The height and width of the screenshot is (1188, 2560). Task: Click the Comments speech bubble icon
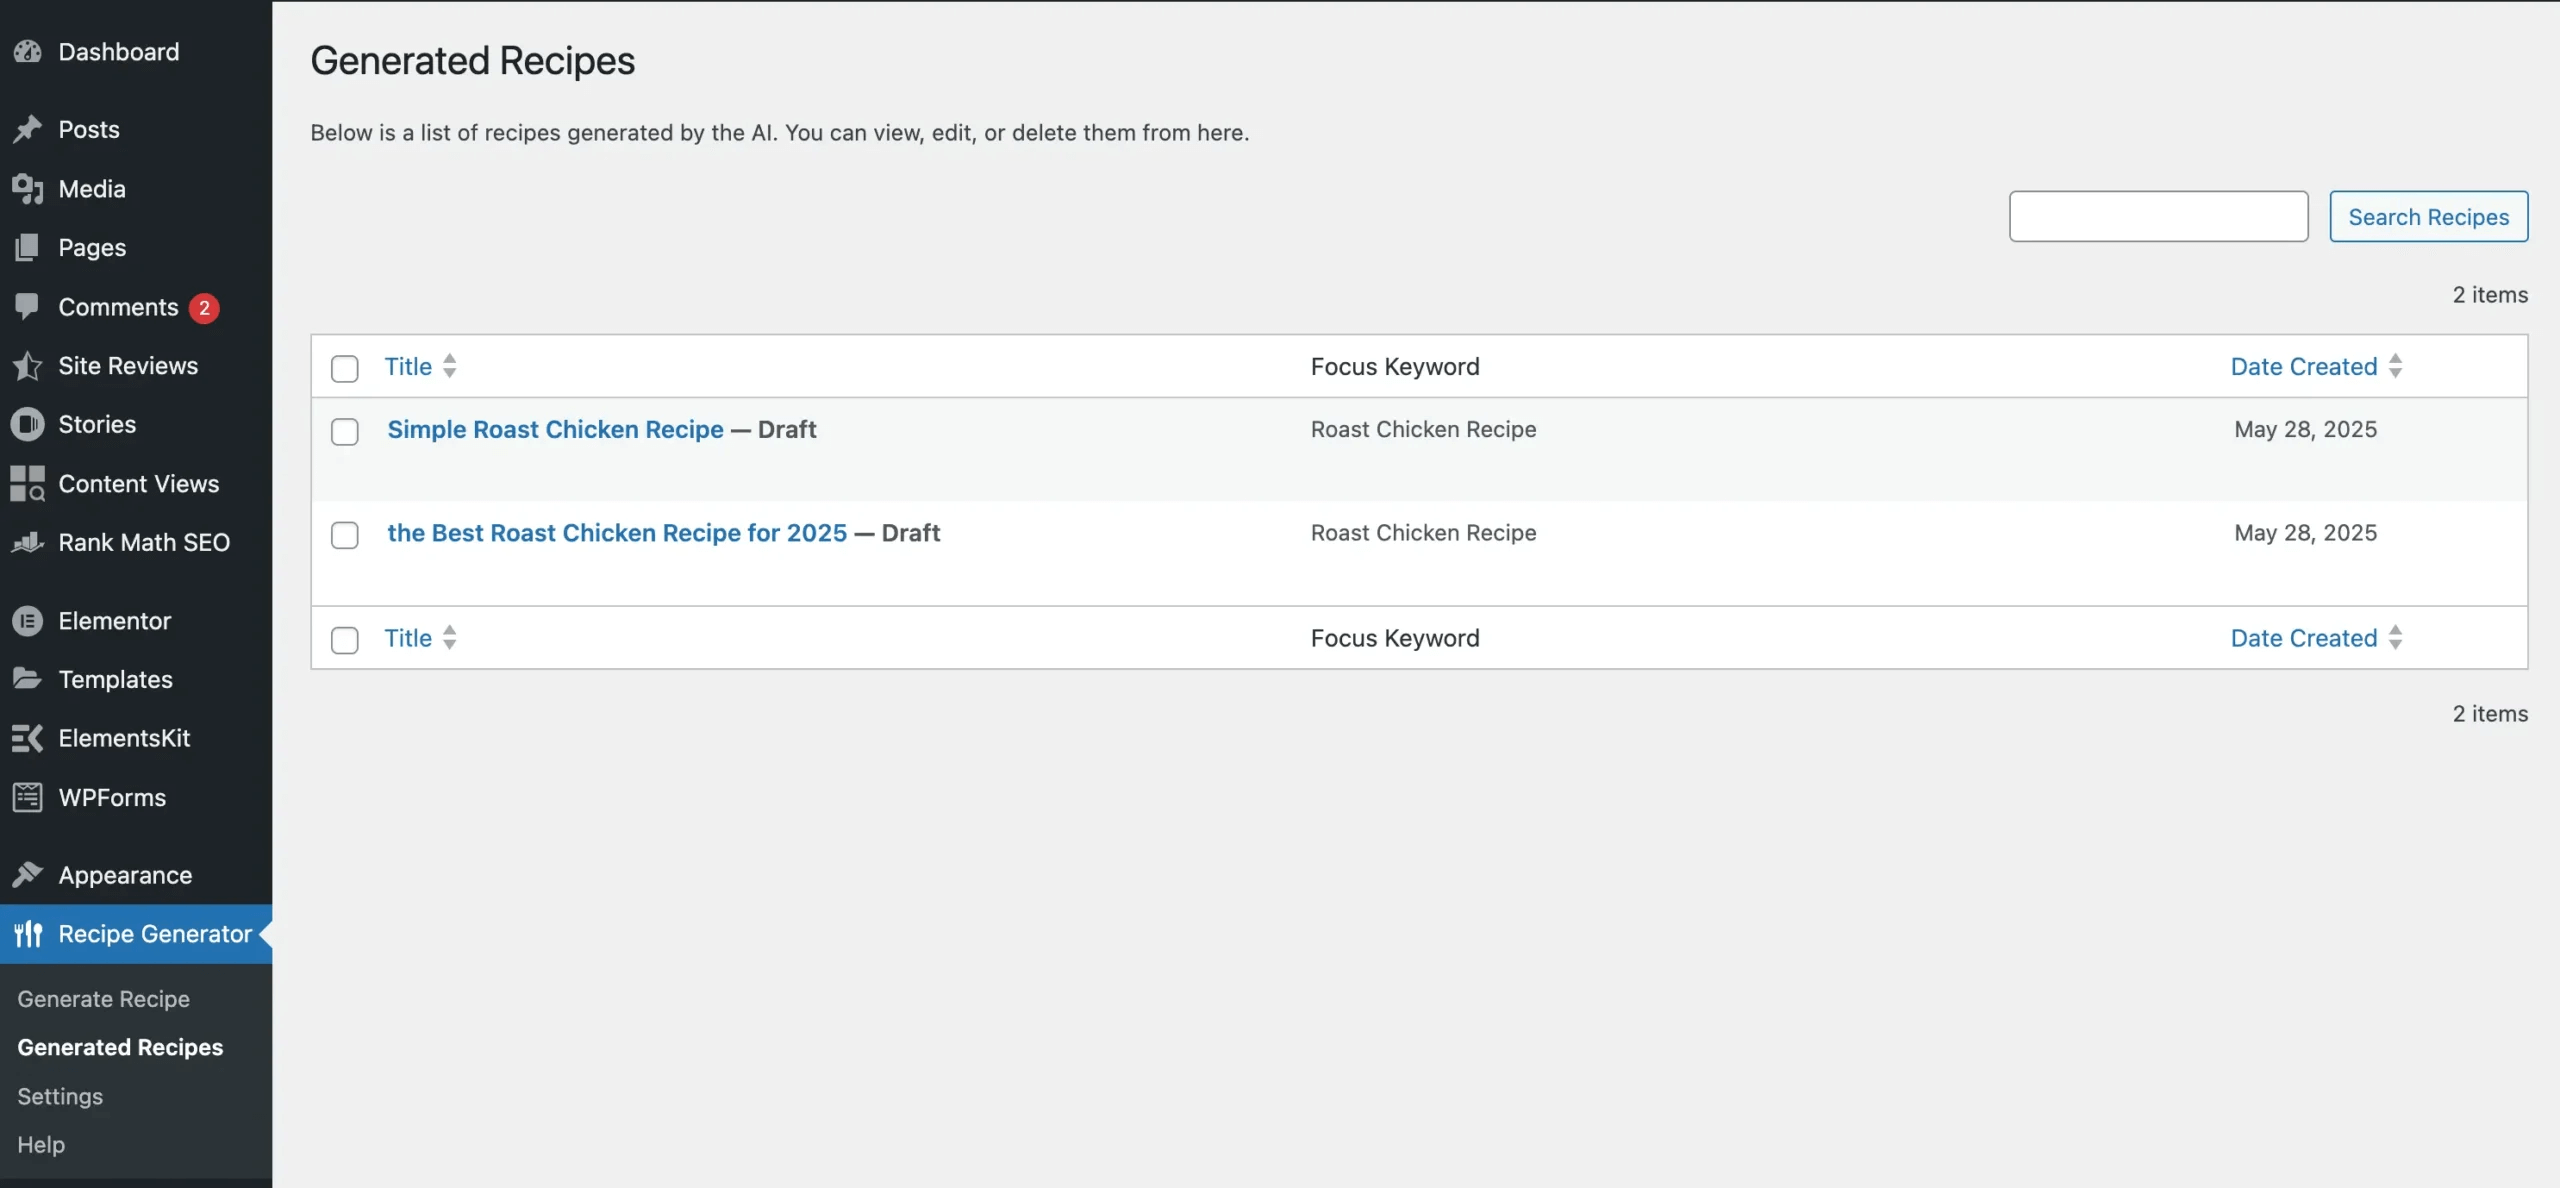(27, 307)
